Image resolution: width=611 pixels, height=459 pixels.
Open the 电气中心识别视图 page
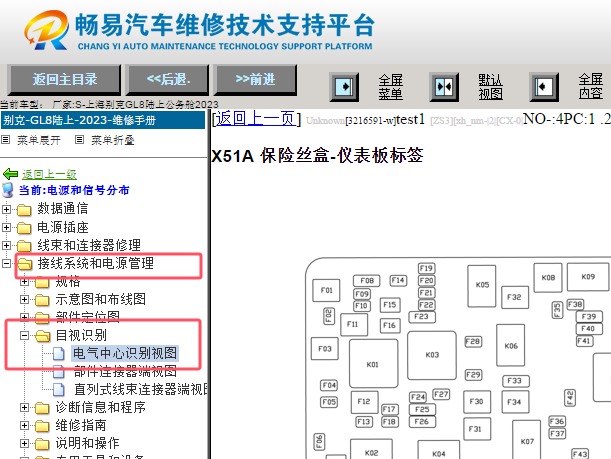click(125, 353)
